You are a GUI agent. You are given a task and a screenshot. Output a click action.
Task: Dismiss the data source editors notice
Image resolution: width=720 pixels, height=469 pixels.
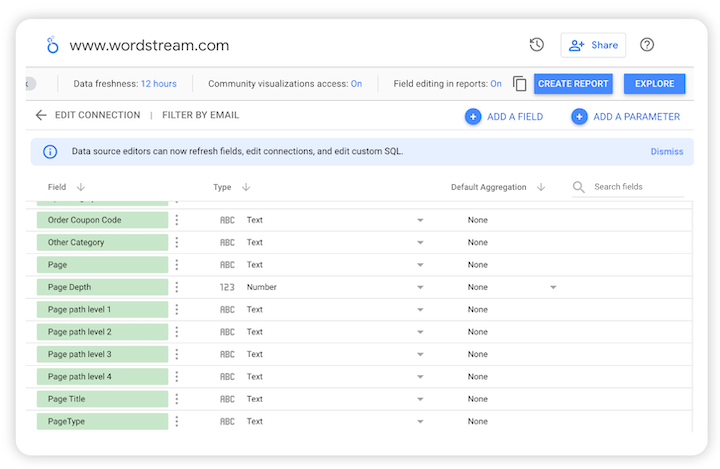(x=666, y=152)
